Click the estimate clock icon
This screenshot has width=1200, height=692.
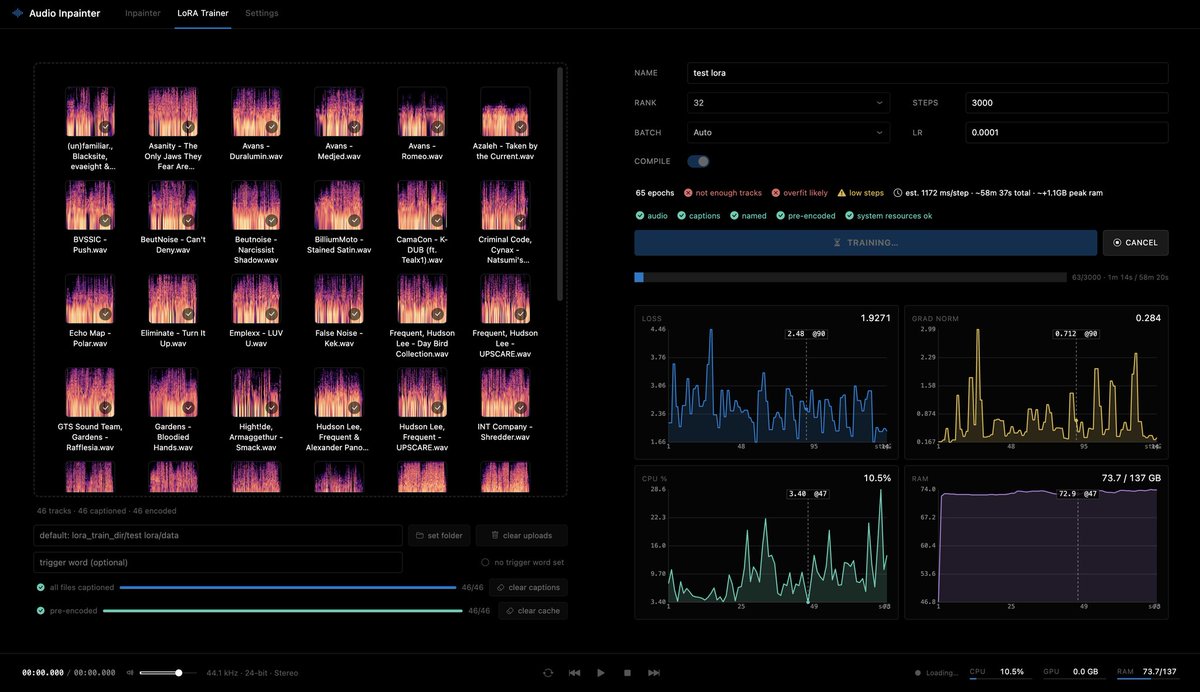click(x=897, y=192)
